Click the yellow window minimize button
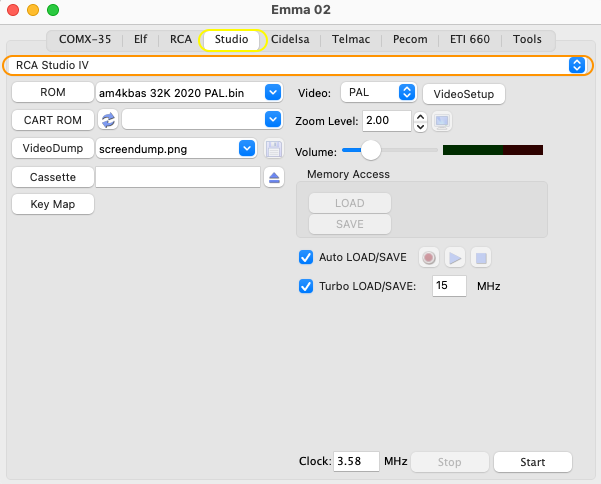 click(x=33, y=10)
